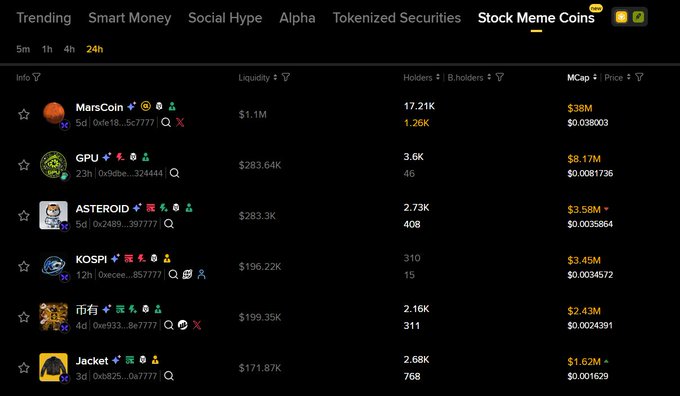Switch to Smart Money tab
This screenshot has width=680, height=396.
(x=130, y=18)
